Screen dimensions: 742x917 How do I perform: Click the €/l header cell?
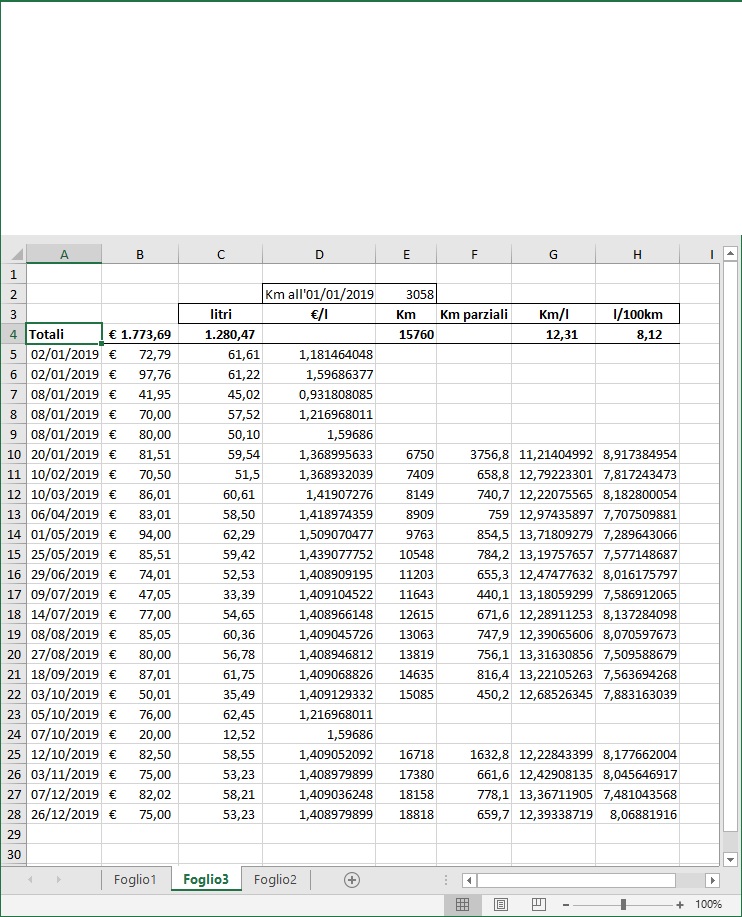point(319,314)
